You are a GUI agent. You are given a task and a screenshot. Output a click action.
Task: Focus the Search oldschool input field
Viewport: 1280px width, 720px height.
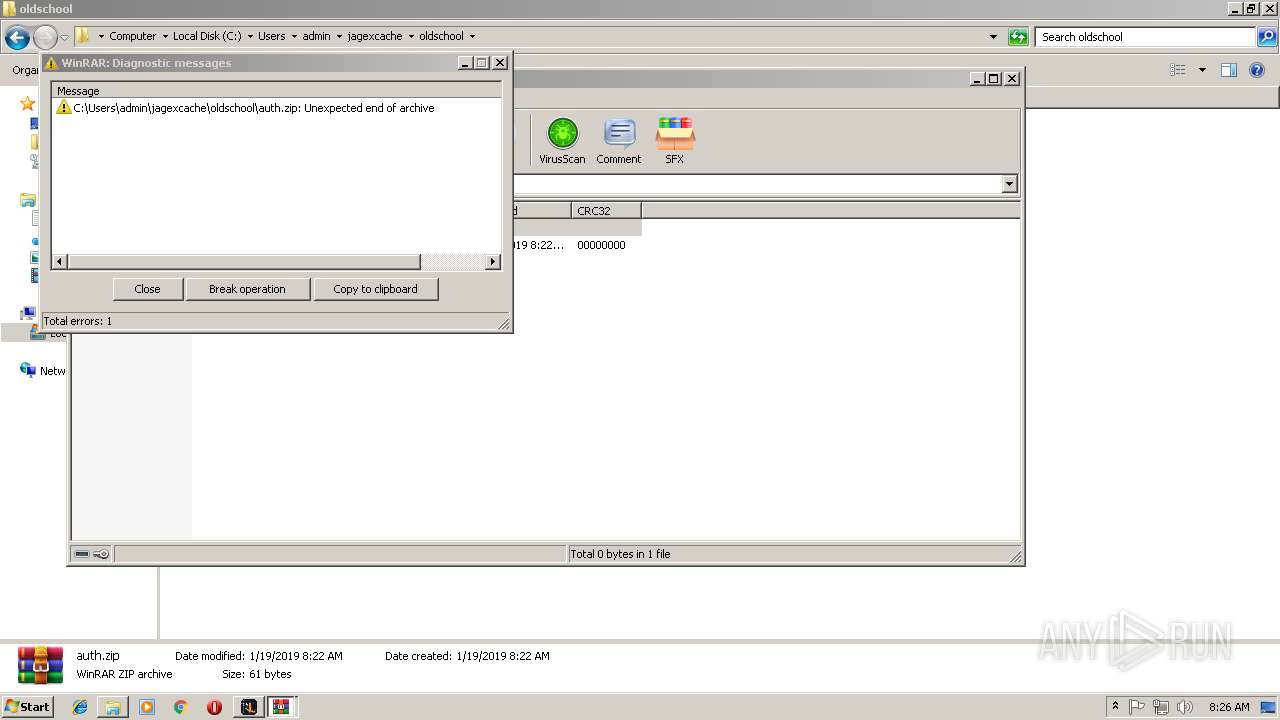click(x=1145, y=37)
